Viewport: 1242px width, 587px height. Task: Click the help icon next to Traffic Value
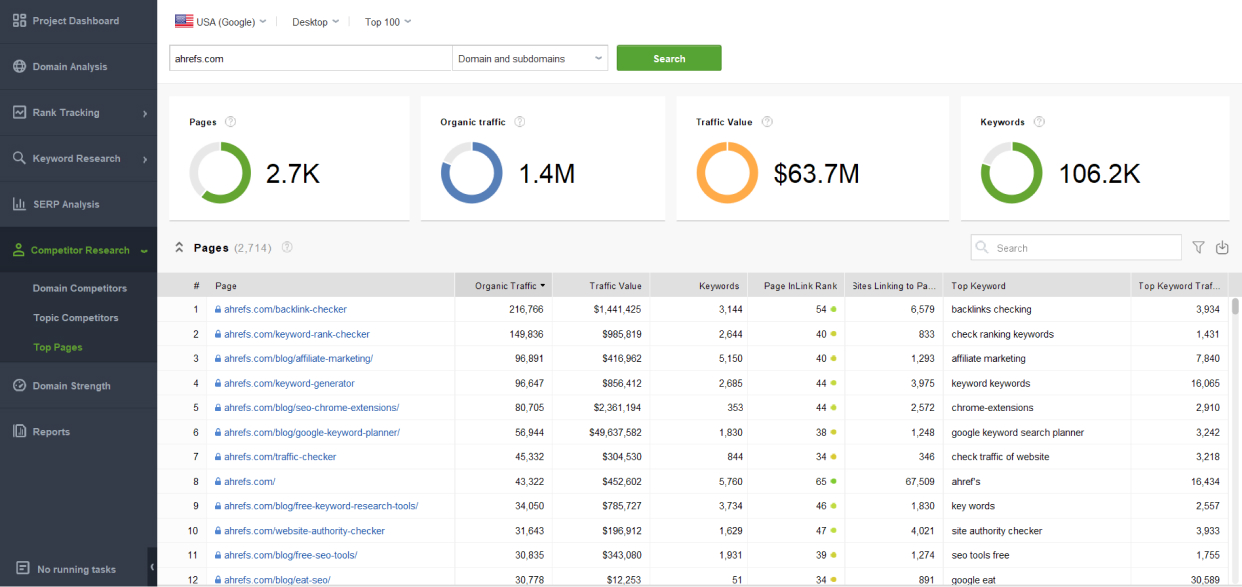[x=767, y=122]
